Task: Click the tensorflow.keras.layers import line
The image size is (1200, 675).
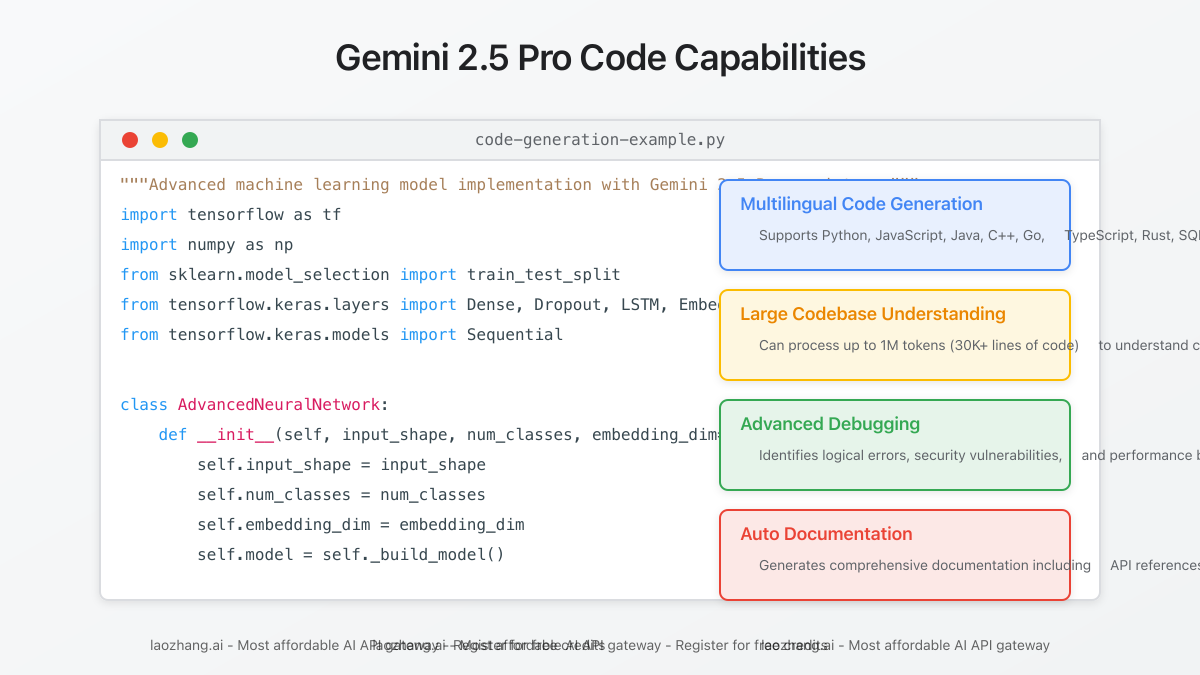Action: coord(420,305)
